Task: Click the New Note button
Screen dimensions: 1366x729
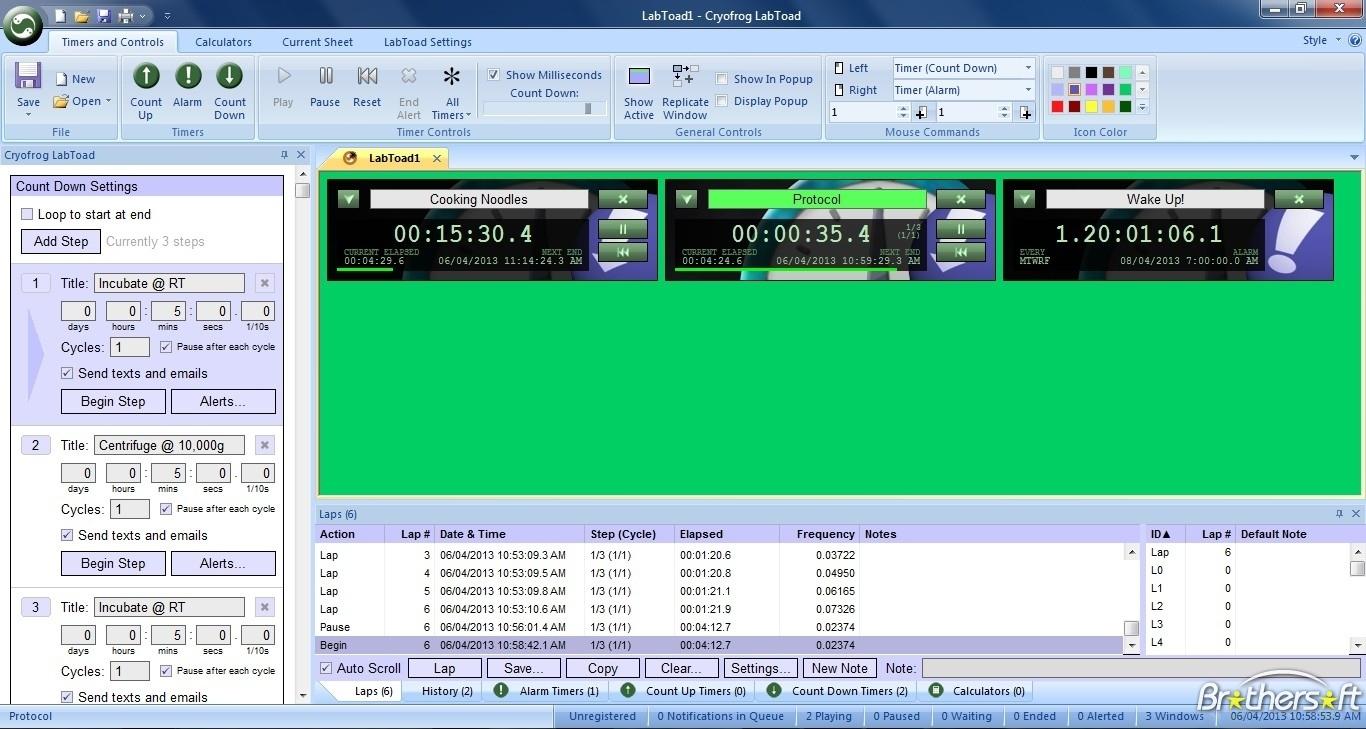Action: 840,668
